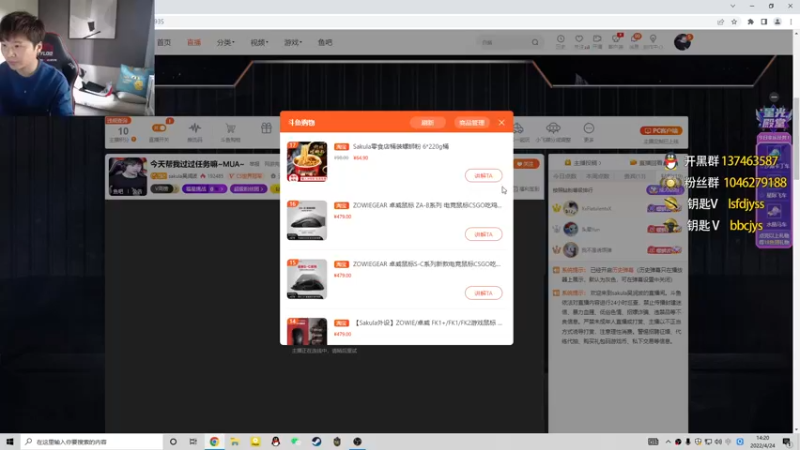Click the orange Follow button
Viewport: 800px width, 450px height.
526,164
